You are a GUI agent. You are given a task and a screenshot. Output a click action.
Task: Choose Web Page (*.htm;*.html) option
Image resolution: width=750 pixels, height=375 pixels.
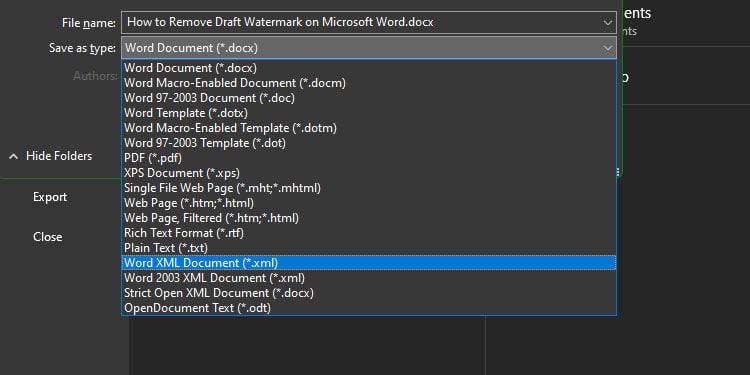click(x=369, y=203)
